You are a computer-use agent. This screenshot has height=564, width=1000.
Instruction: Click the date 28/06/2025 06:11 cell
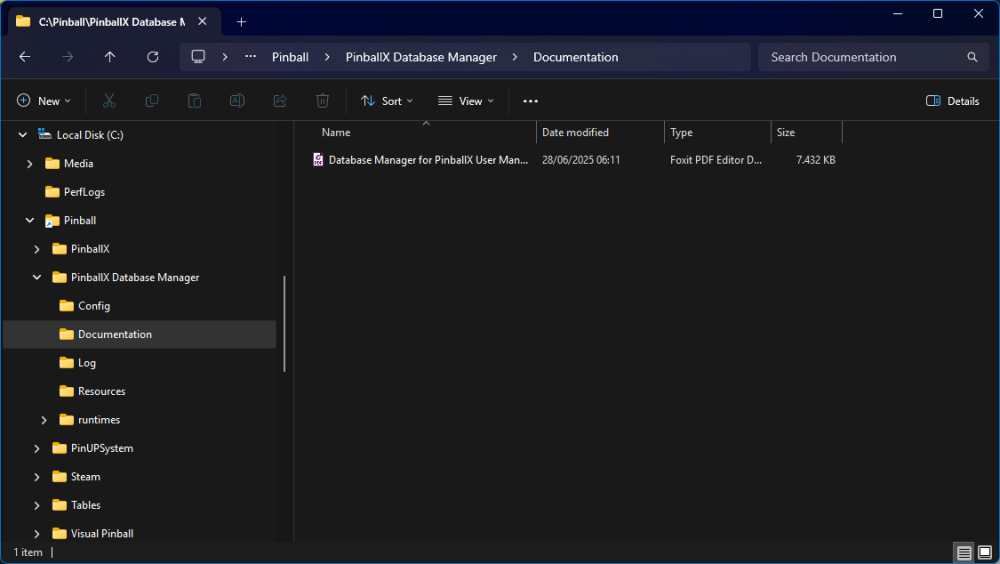[x=581, y=160]
